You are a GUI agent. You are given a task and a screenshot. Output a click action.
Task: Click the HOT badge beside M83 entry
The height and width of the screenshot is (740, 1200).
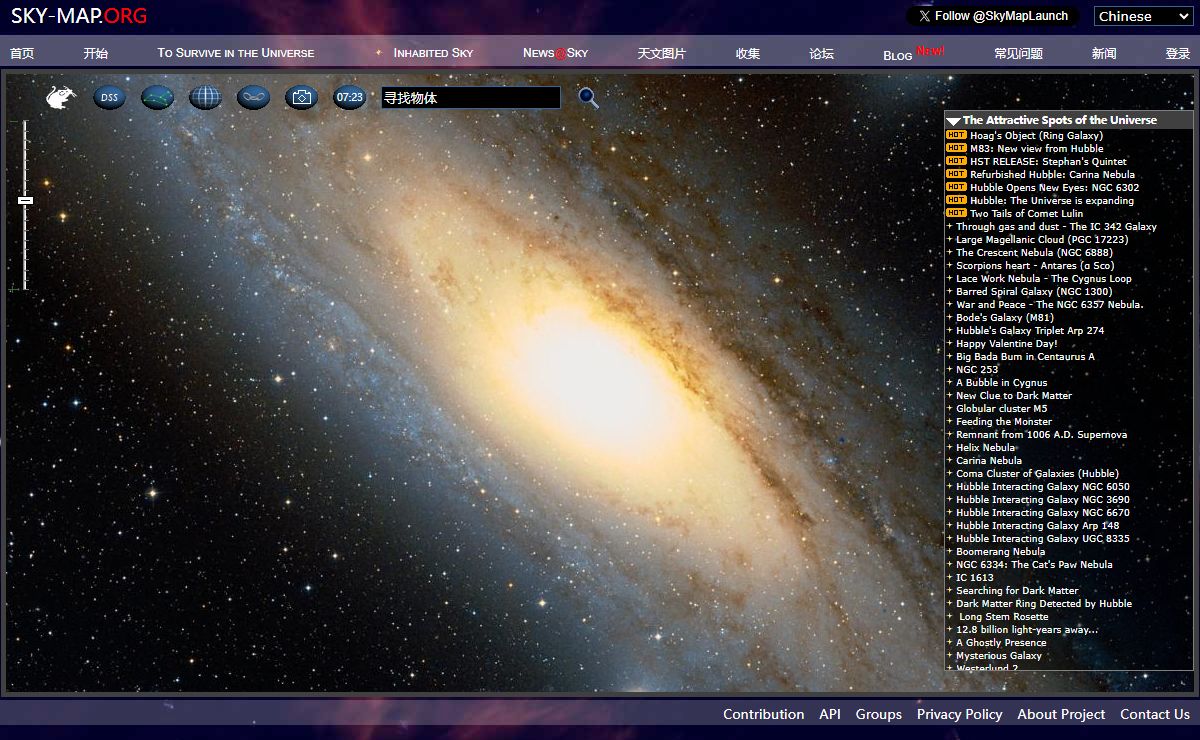[956, 148]
